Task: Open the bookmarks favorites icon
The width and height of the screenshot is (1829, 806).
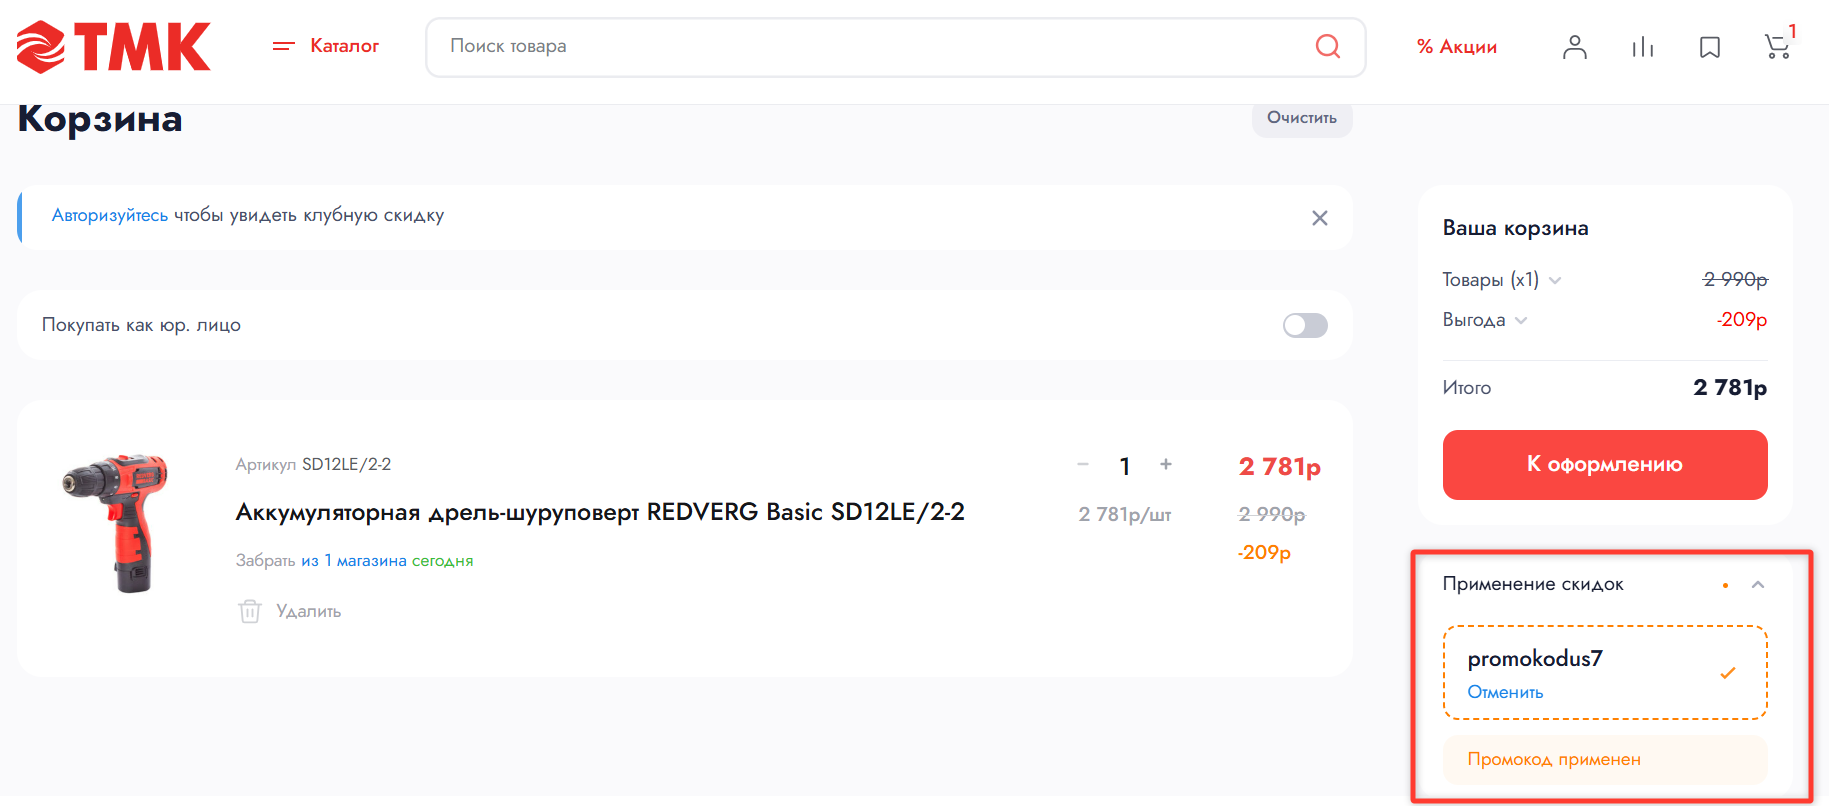Action: [x=1710, y=47]
